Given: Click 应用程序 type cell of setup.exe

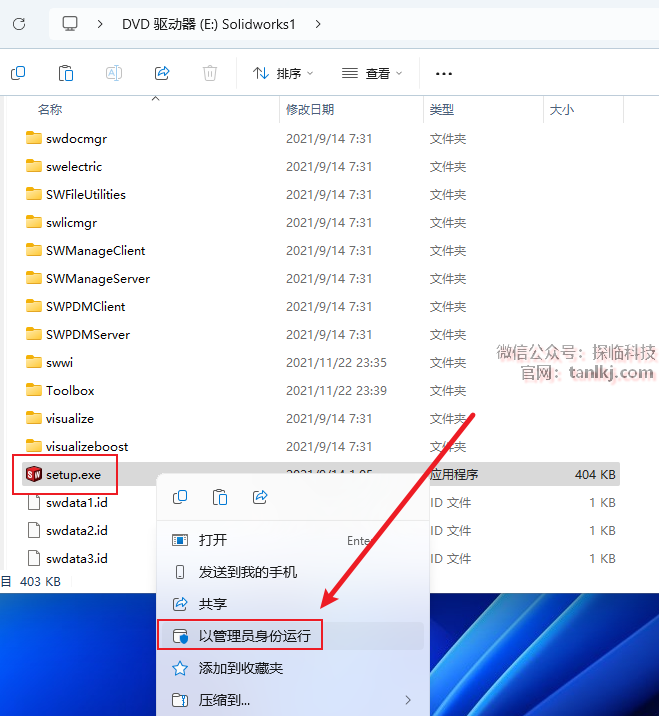Looking at the screenshot, I should point(454,474).
